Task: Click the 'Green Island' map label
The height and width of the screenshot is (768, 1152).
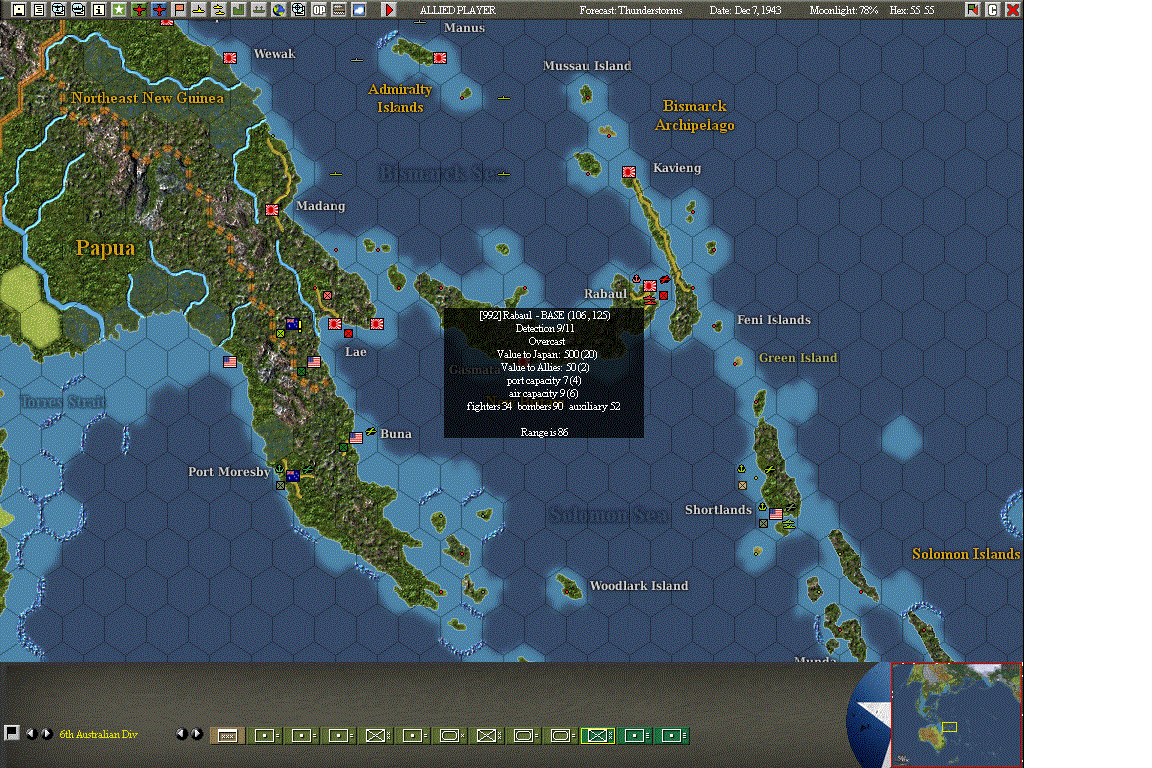Action: click(x=798, y=358)
